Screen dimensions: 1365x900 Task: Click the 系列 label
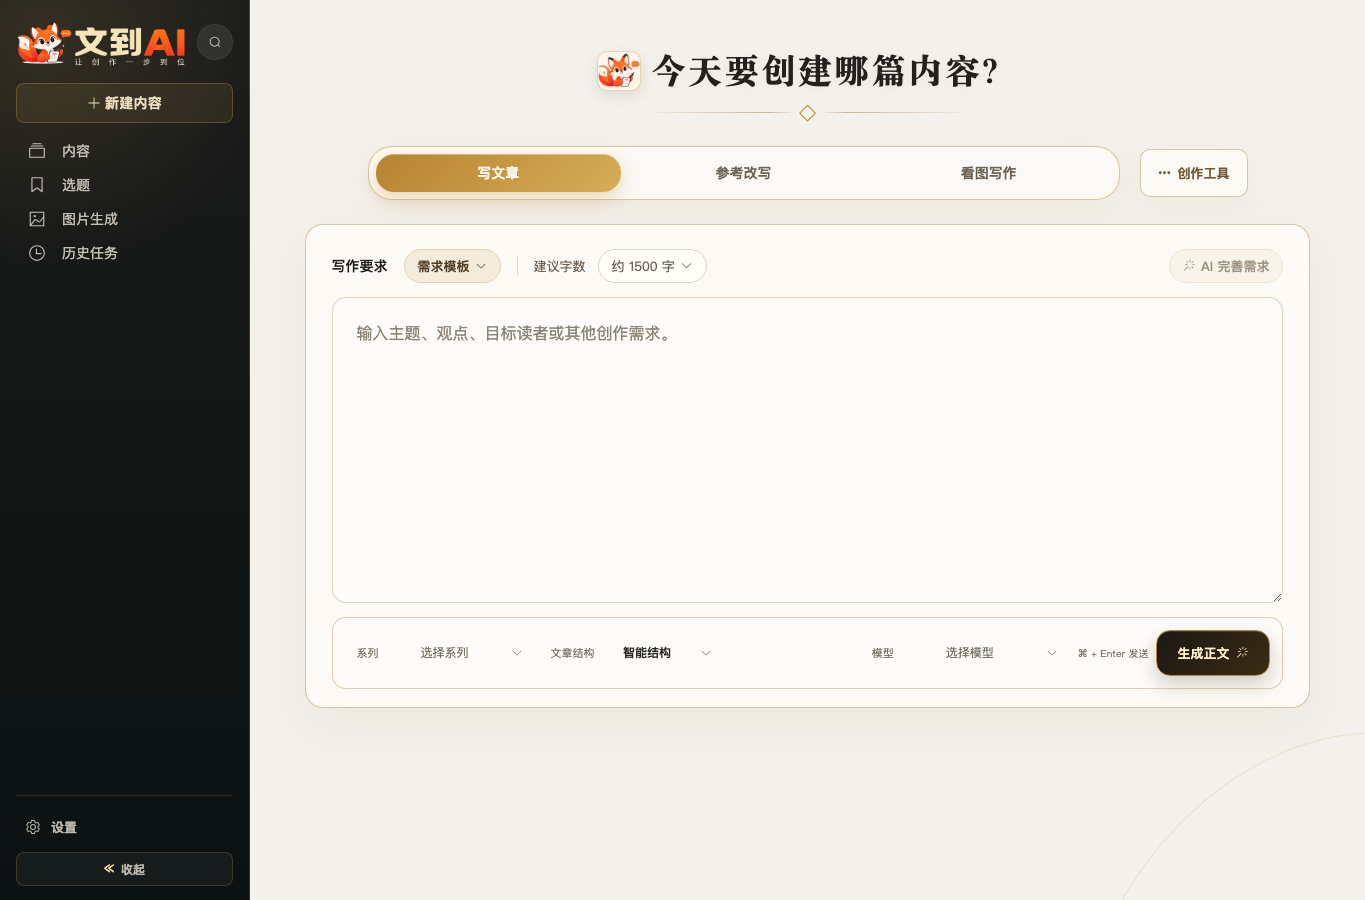[367, 653]
